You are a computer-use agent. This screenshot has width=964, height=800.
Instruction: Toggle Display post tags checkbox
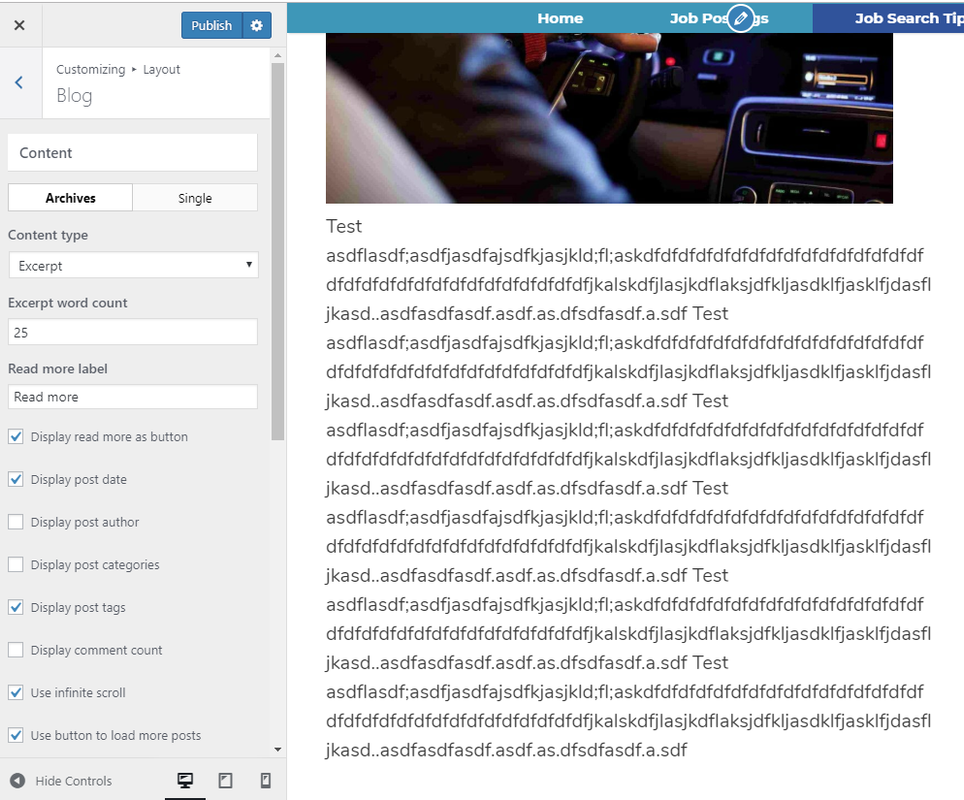pos(16,608)
